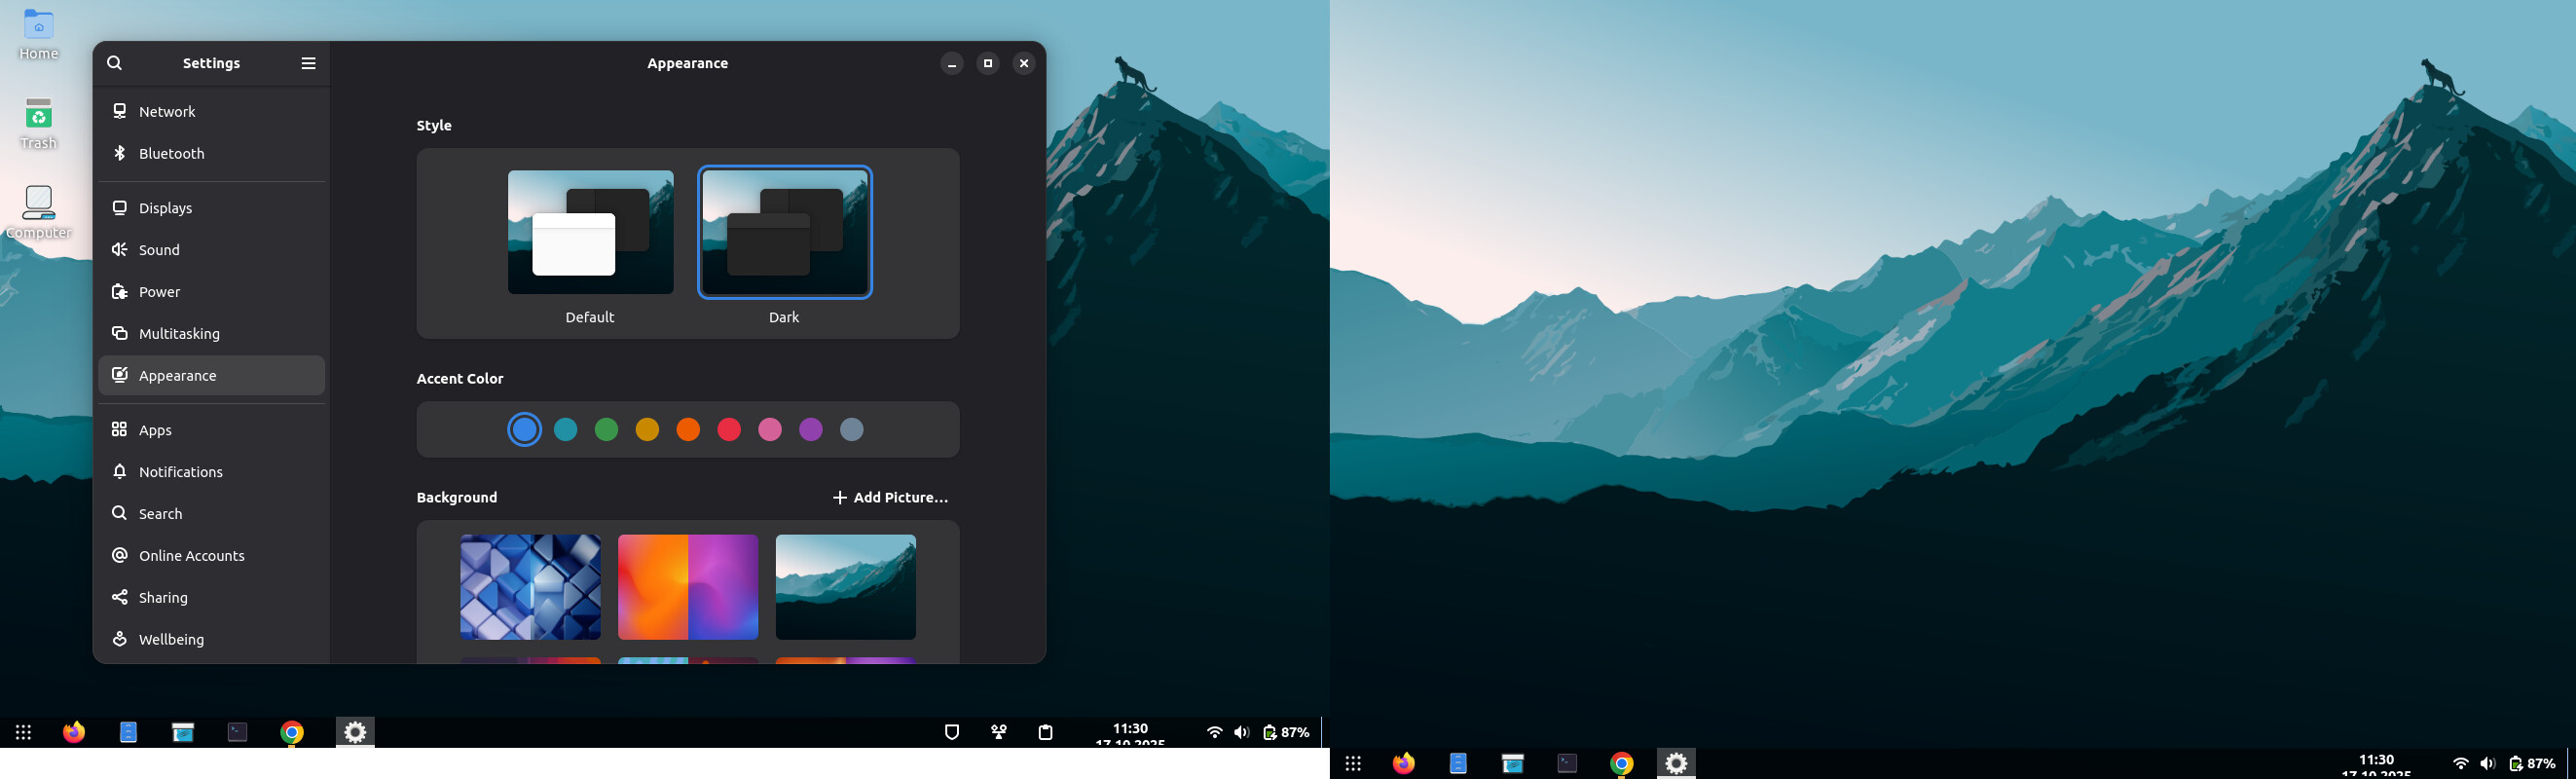Click the clipboard icon in system tray
Viewport: 2576px width, 779px height.
1045,732
